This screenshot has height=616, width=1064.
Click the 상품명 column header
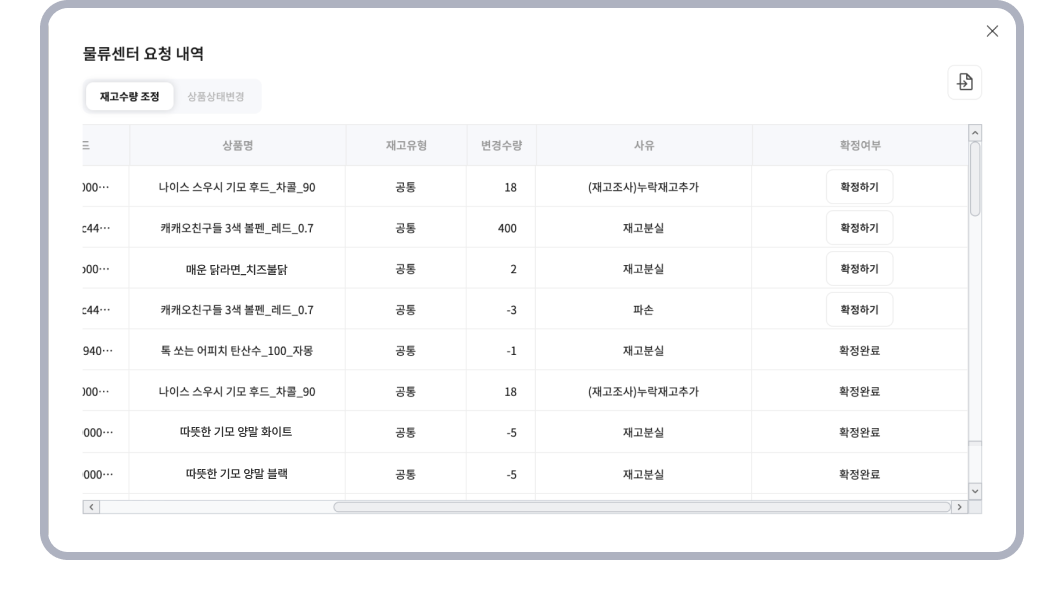[x=237, y=146]
